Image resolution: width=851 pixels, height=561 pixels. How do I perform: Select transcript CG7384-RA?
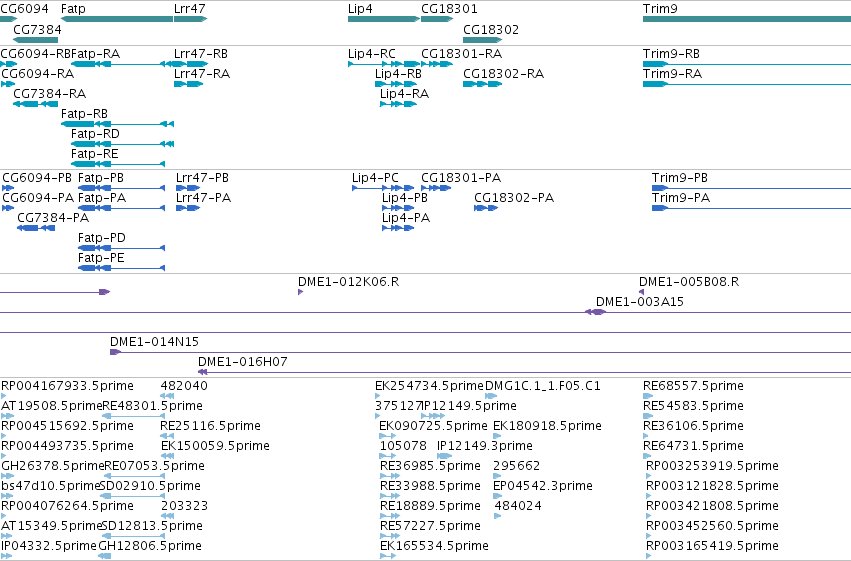pos(49,94)
